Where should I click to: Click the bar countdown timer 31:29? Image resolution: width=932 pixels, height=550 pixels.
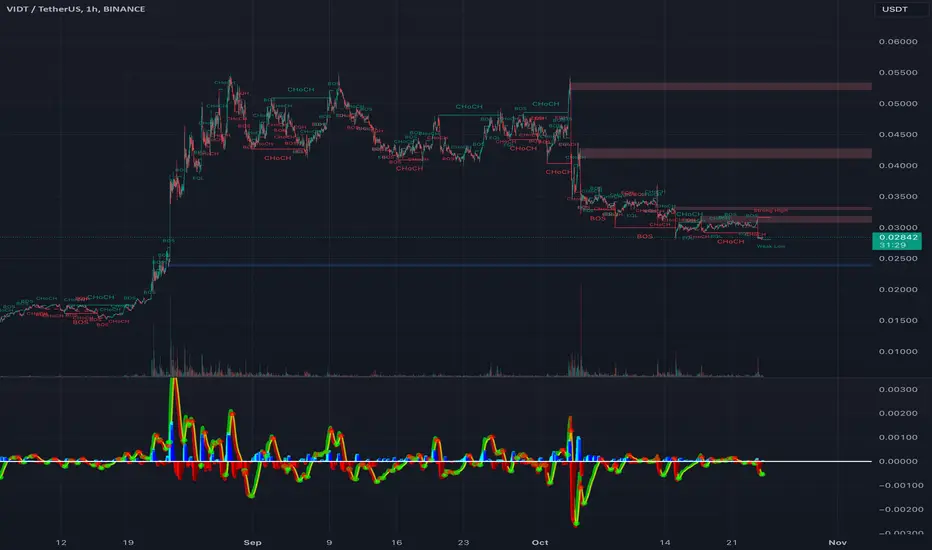point(893,245)
